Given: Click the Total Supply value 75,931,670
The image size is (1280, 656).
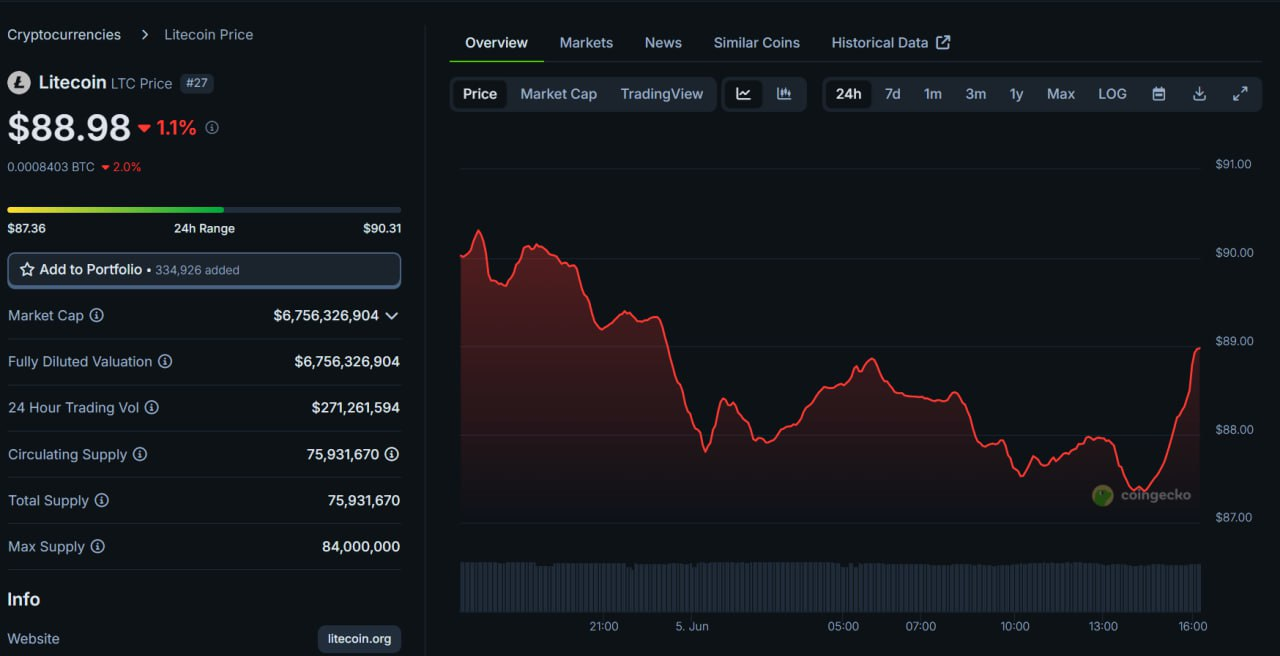Looking at the screenshot, I should click(364, 500).
